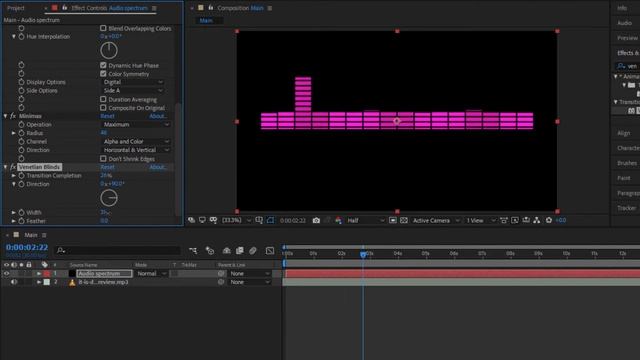The width and height of the screenshot is (640, 360).
Task: Open the Graph Editor icon
Action: click(270, 251)
